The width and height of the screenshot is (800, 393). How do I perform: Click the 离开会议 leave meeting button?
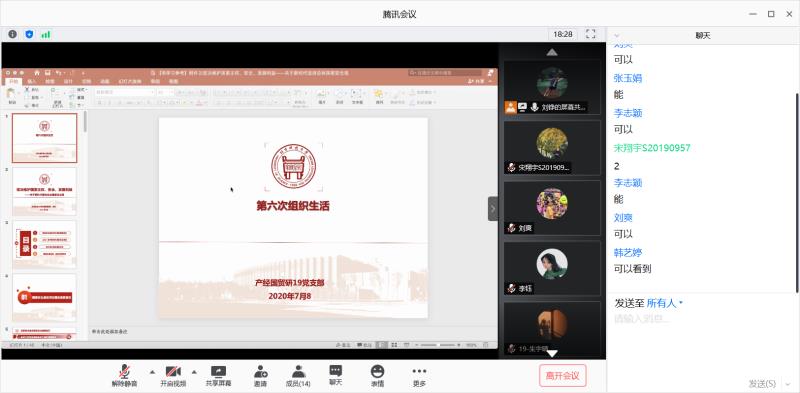[x=563, y=376]
